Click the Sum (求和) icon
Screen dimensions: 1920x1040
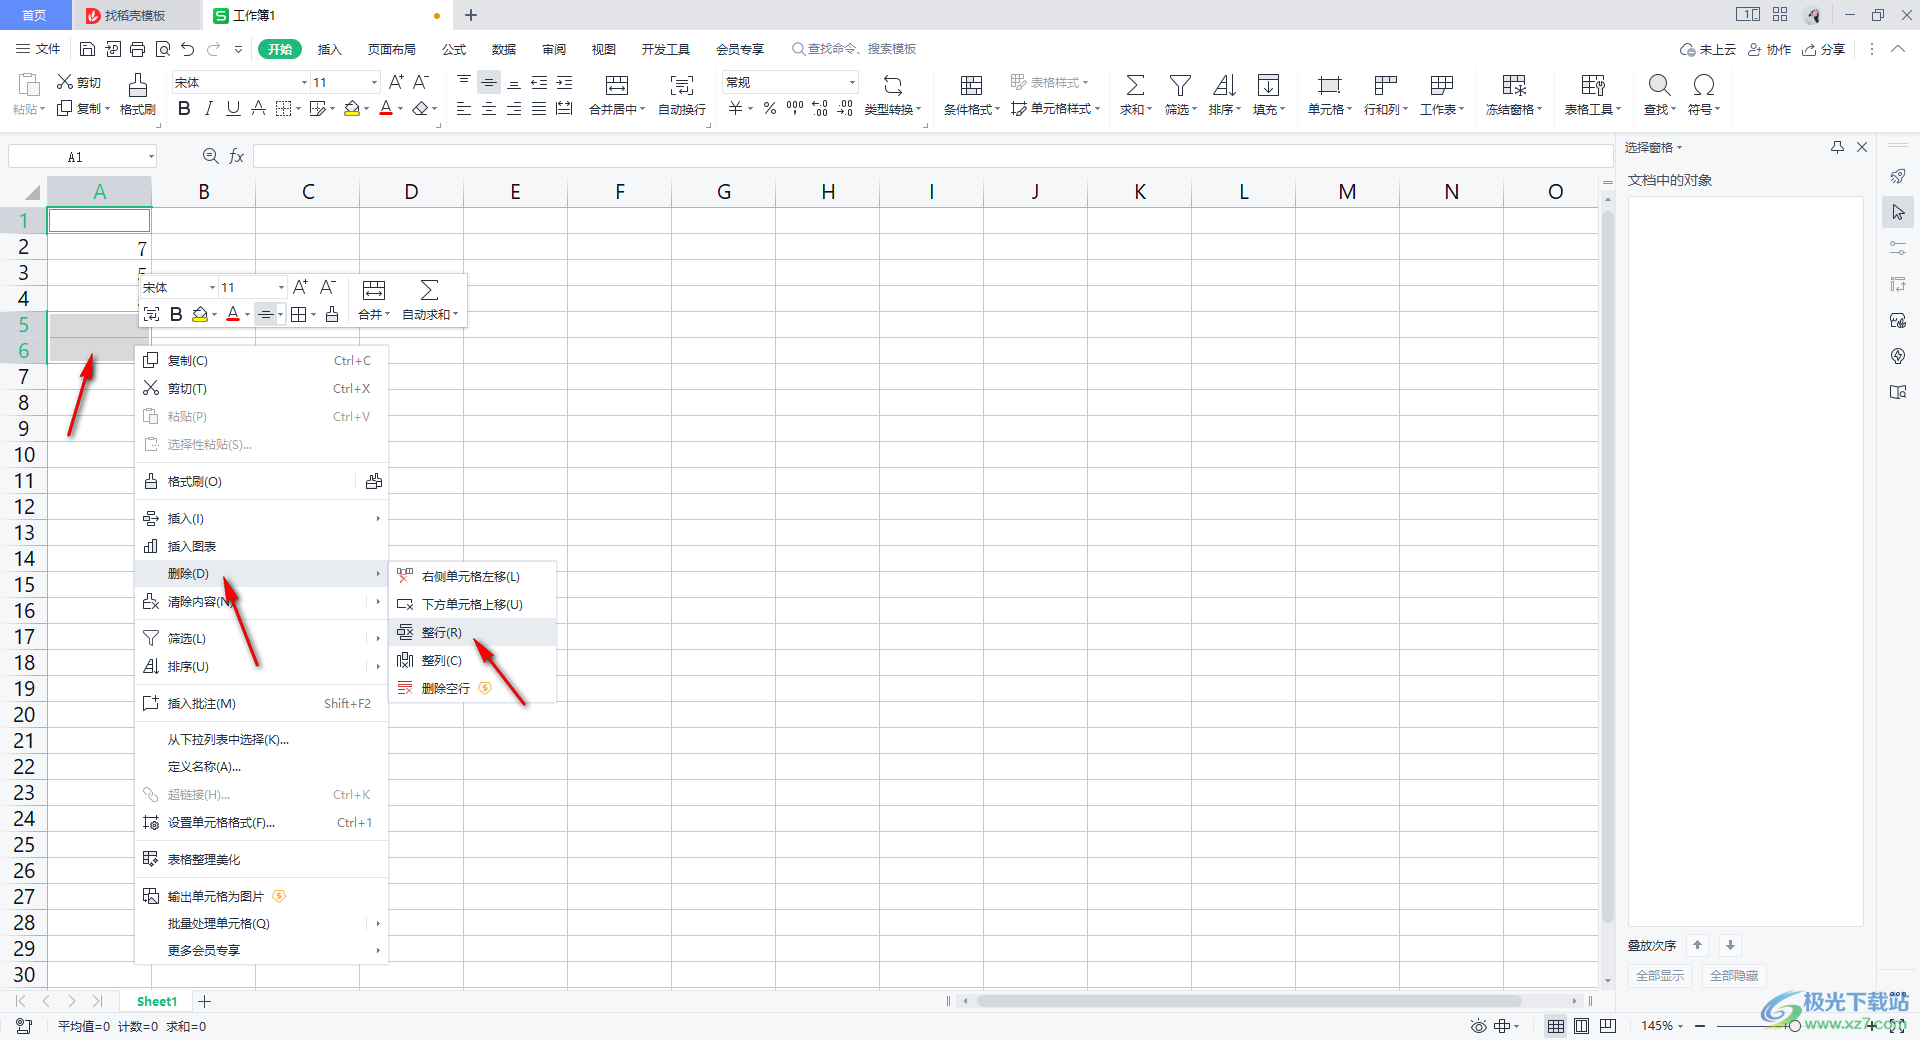(1136, 85)
